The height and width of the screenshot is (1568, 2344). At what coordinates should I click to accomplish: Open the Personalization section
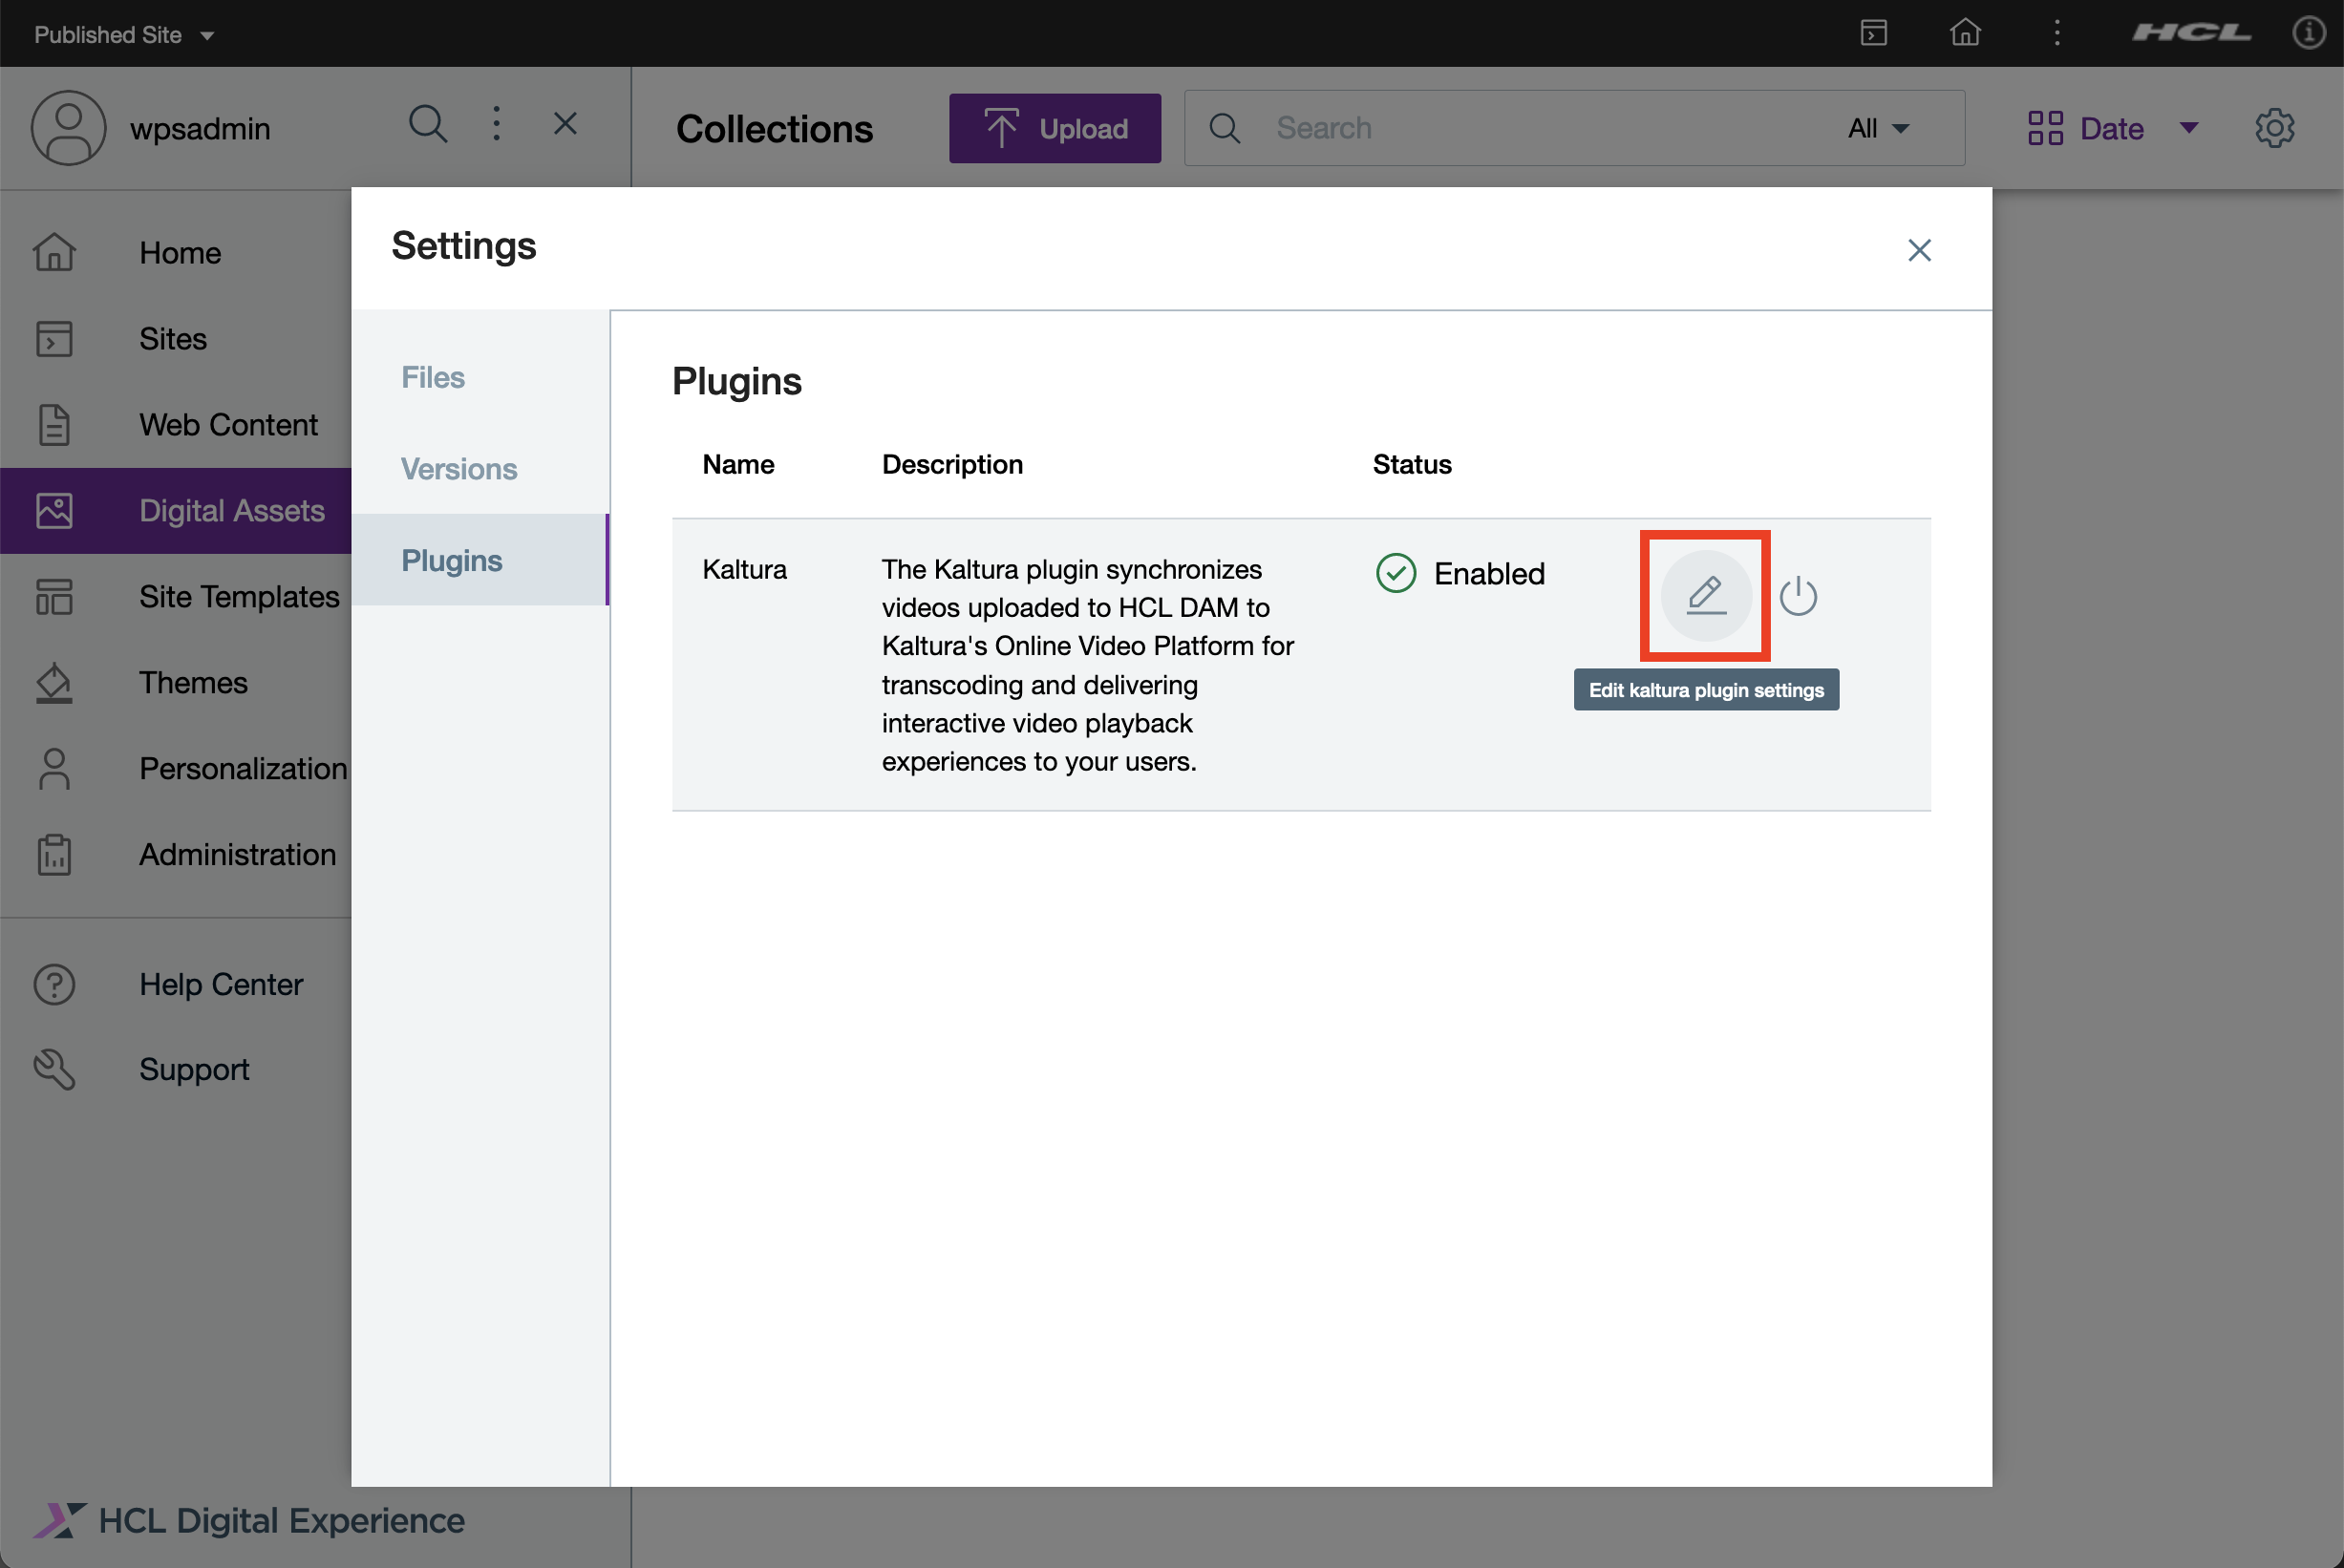tap(242, 768)
